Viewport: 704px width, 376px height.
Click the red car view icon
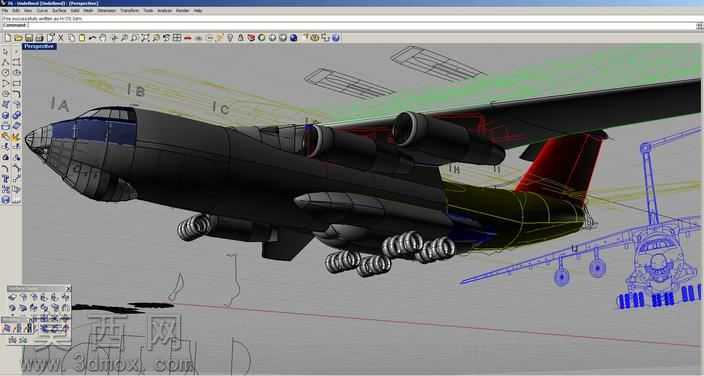click(188, 38)
